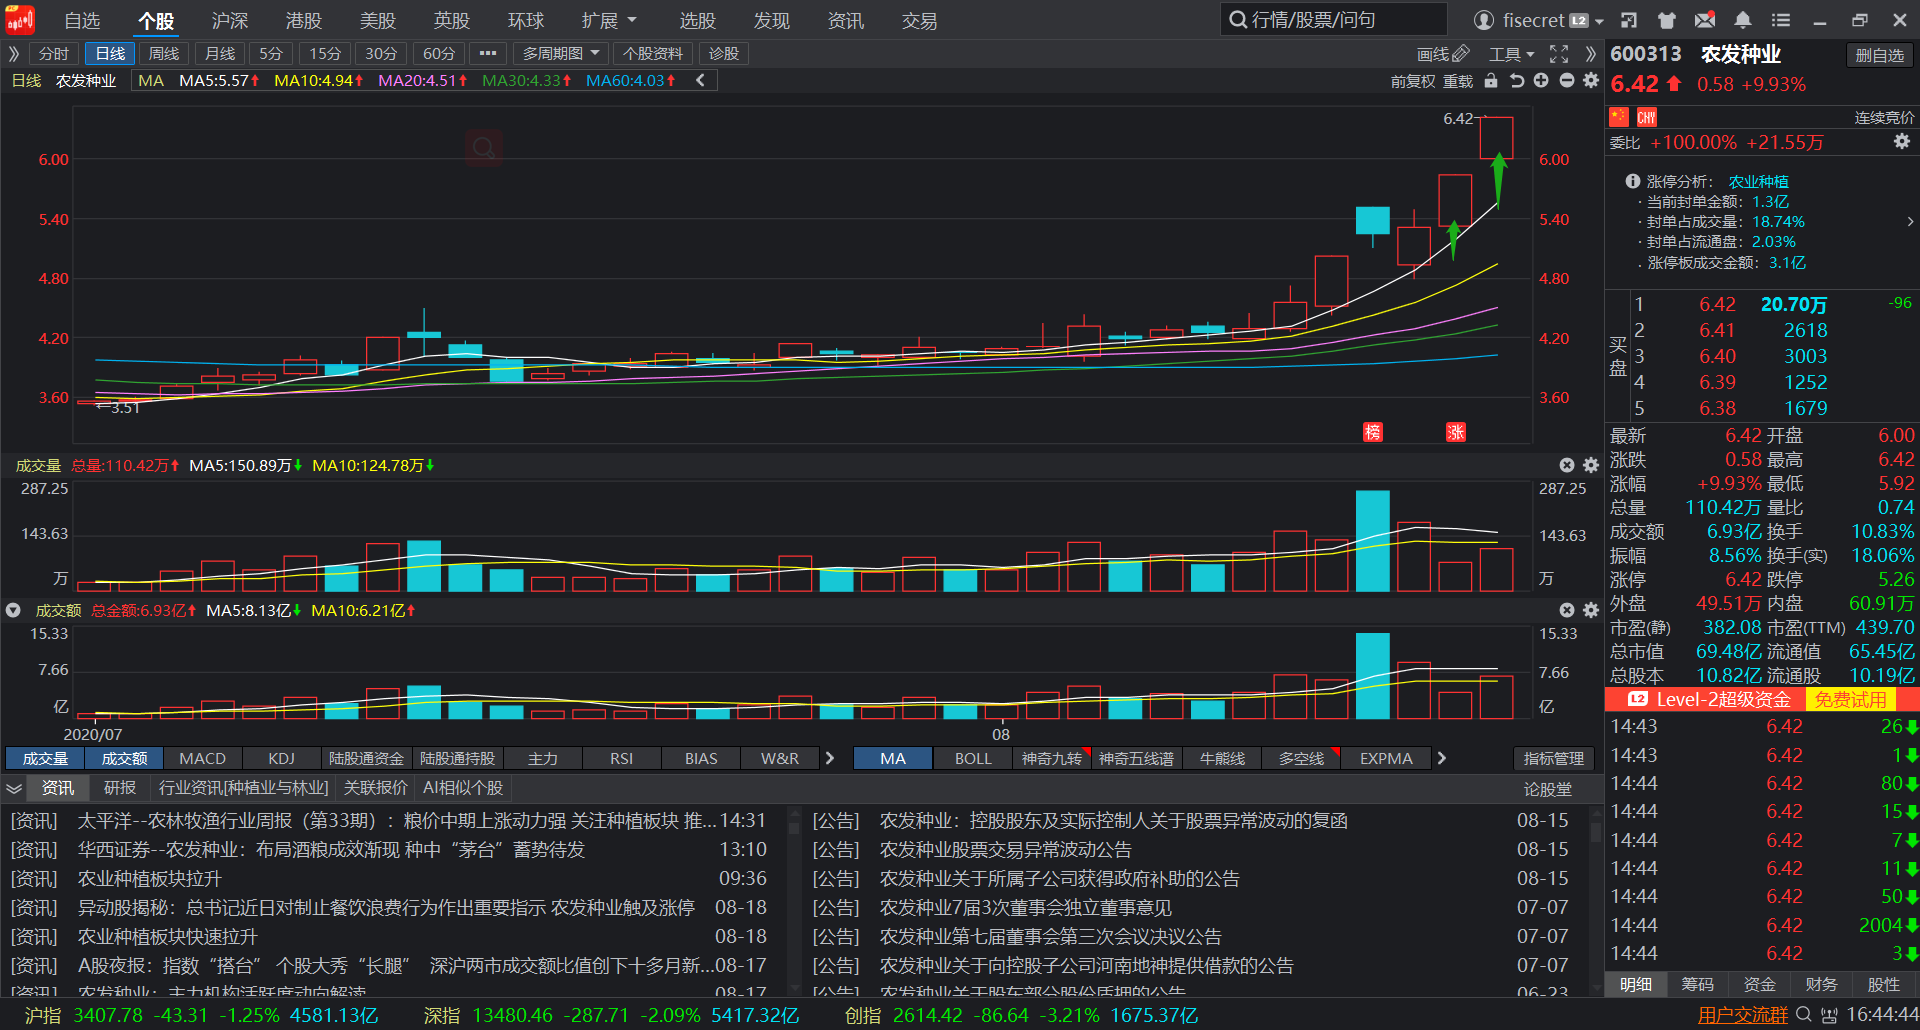1920x1030 pixels.
Task: Toggle the BOLL overlay
Action: pyautogui.click(x=973, y=759)
